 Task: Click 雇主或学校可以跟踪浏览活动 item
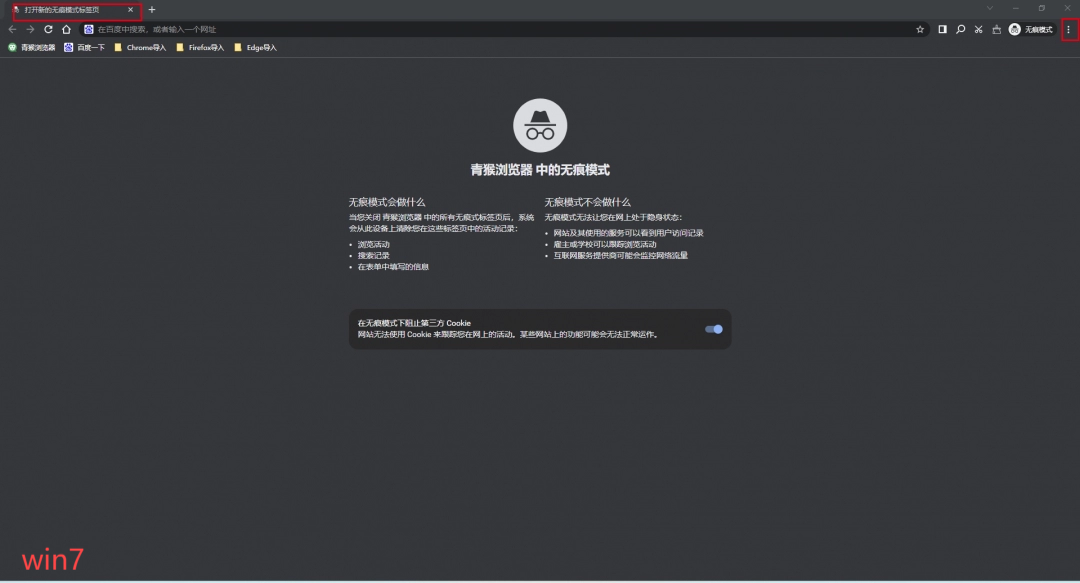point(605,245)
